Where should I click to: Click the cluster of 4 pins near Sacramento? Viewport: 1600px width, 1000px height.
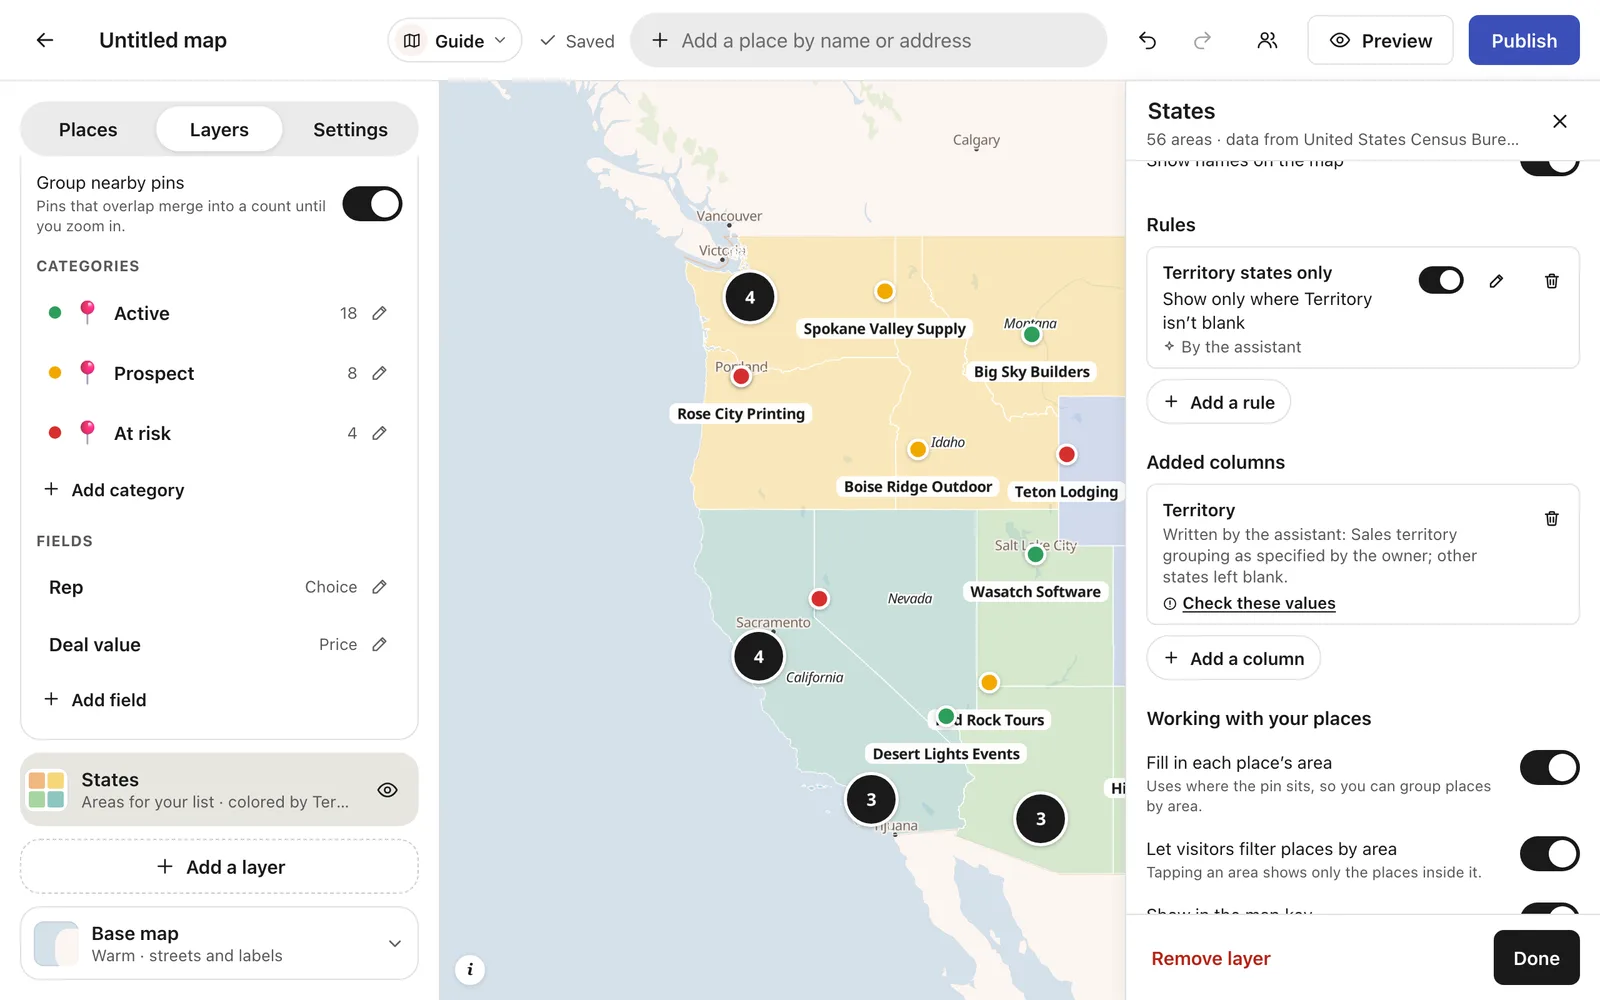click(x=758, y=657)
